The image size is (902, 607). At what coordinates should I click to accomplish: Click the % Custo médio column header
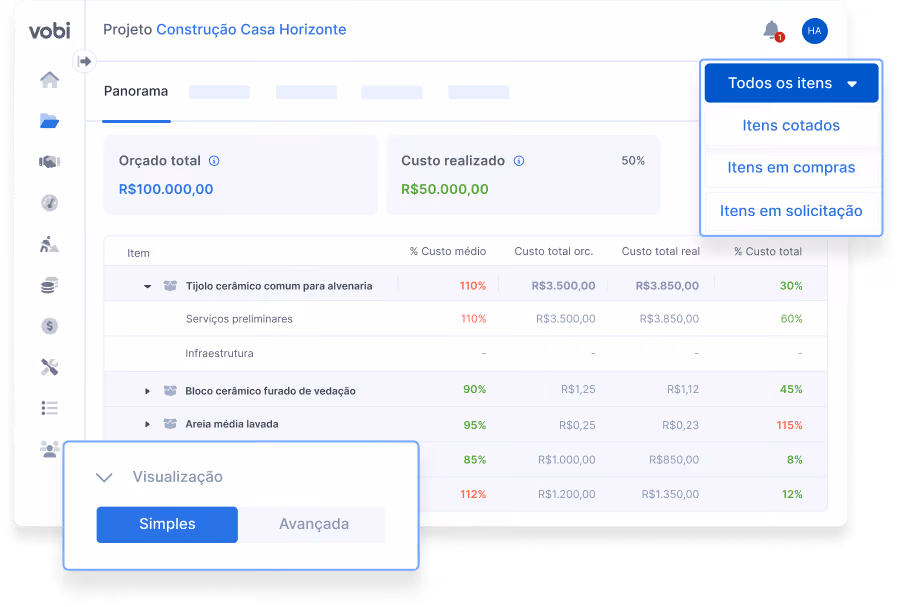448,251
